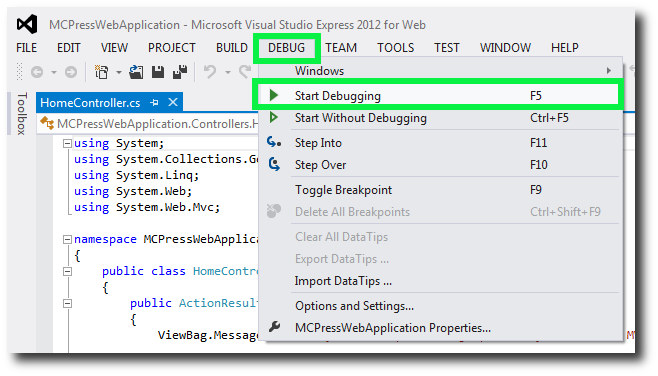658x376 pixels.
Task: Open the Toolbox side panel
Action: point(21,113)
